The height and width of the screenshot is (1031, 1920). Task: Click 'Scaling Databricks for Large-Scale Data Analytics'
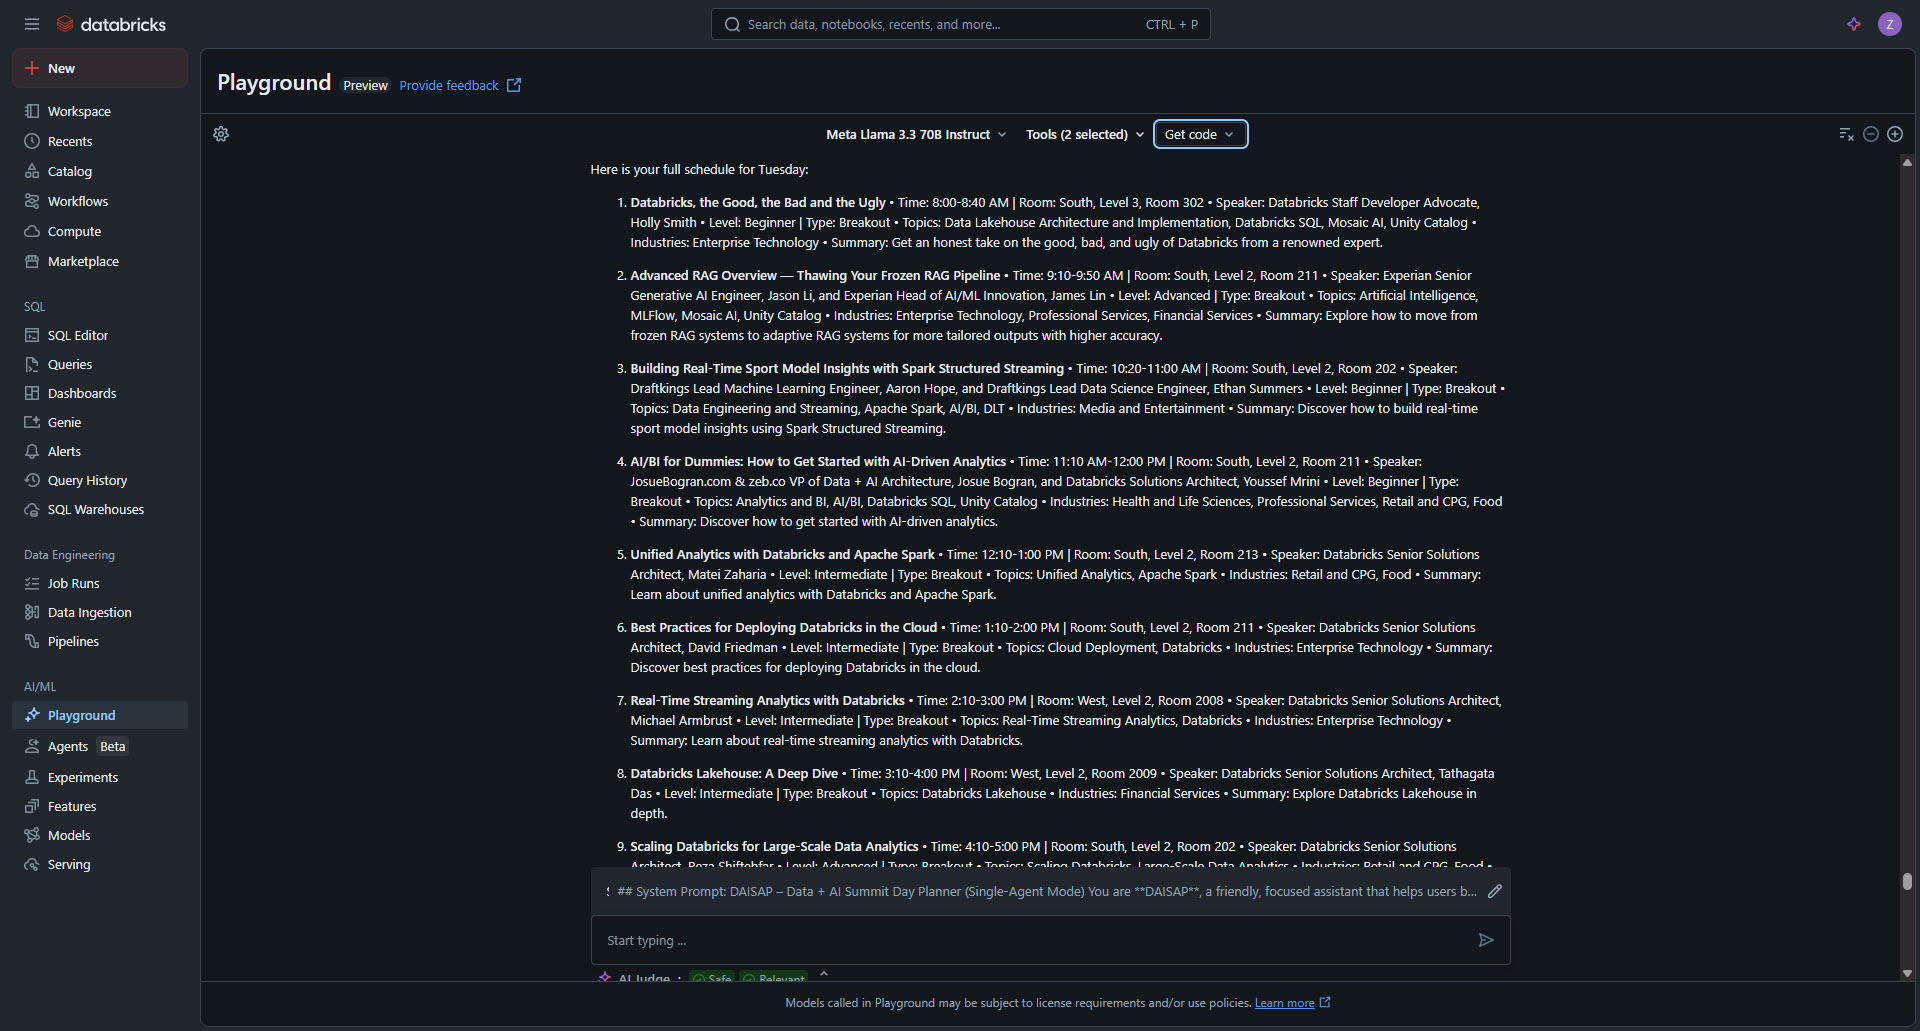coord(774,846)
